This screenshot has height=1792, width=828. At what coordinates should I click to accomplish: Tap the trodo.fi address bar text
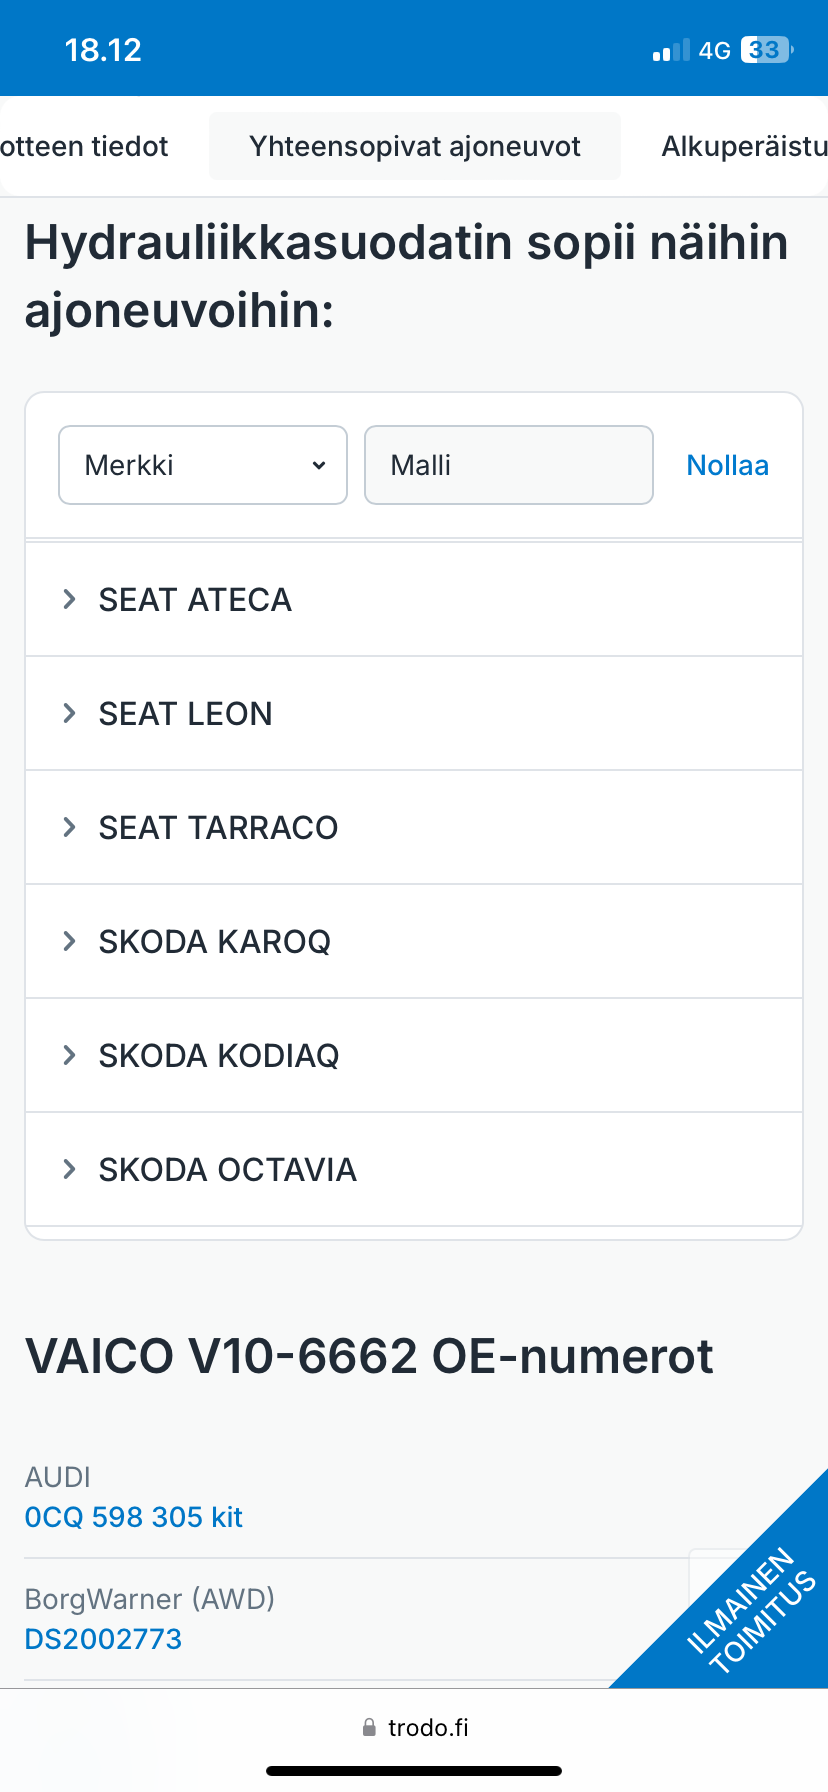428,1727
